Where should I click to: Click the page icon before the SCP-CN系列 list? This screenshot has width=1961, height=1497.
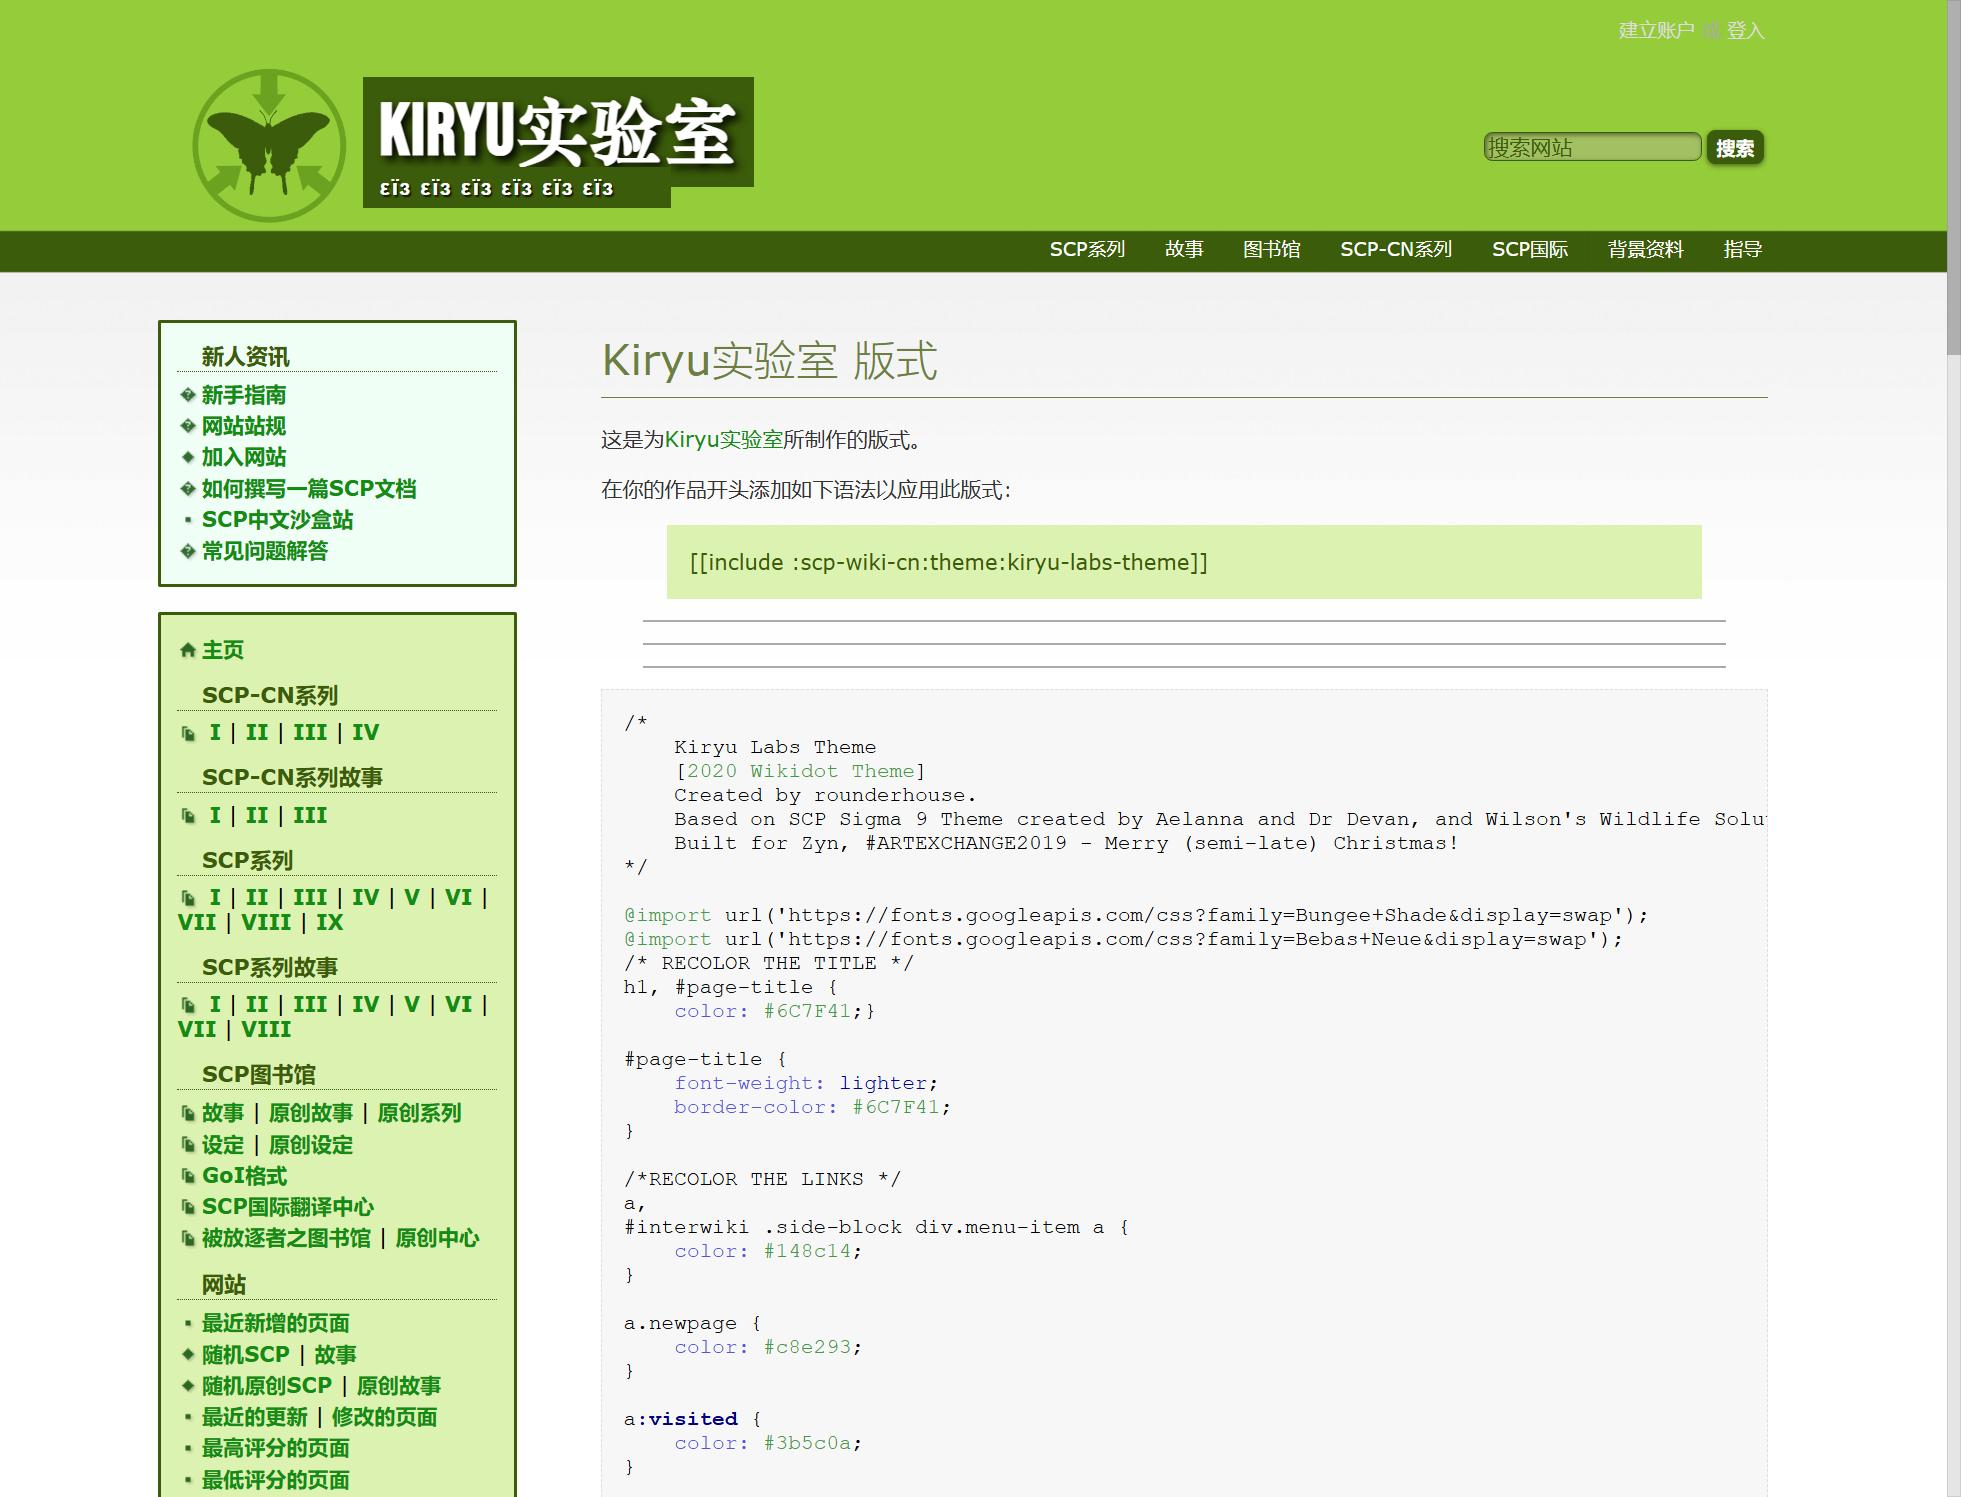point(188,733)
